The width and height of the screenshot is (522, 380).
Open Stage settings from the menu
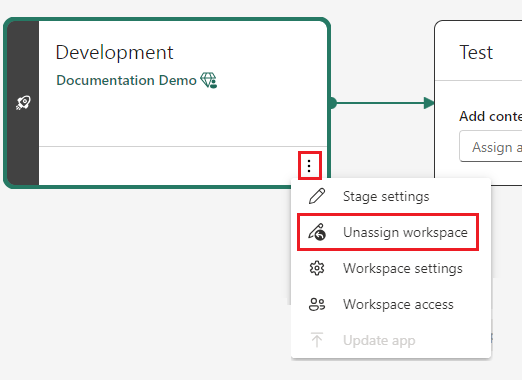(x=391, y=196)
